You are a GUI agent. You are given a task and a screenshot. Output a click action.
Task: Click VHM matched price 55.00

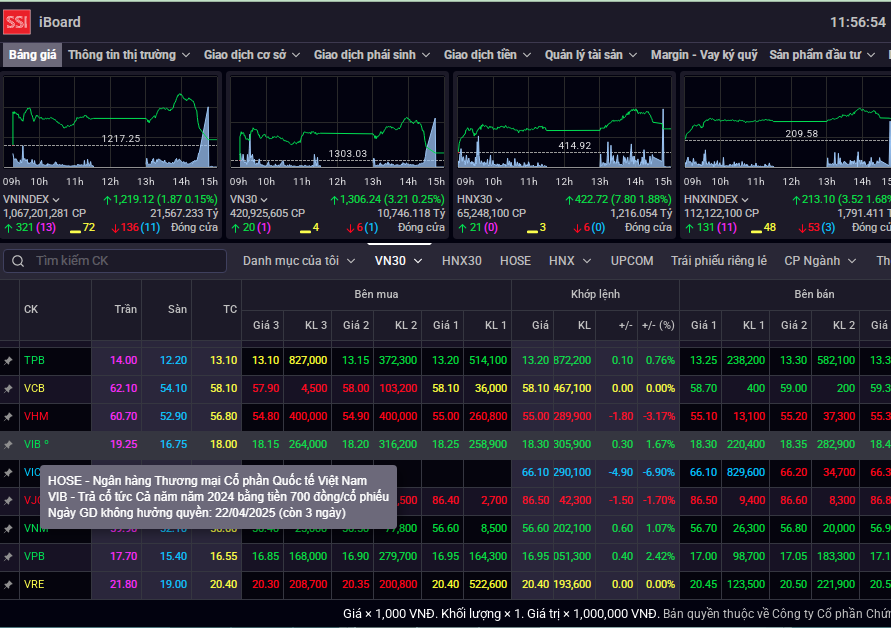pos(536,417)
